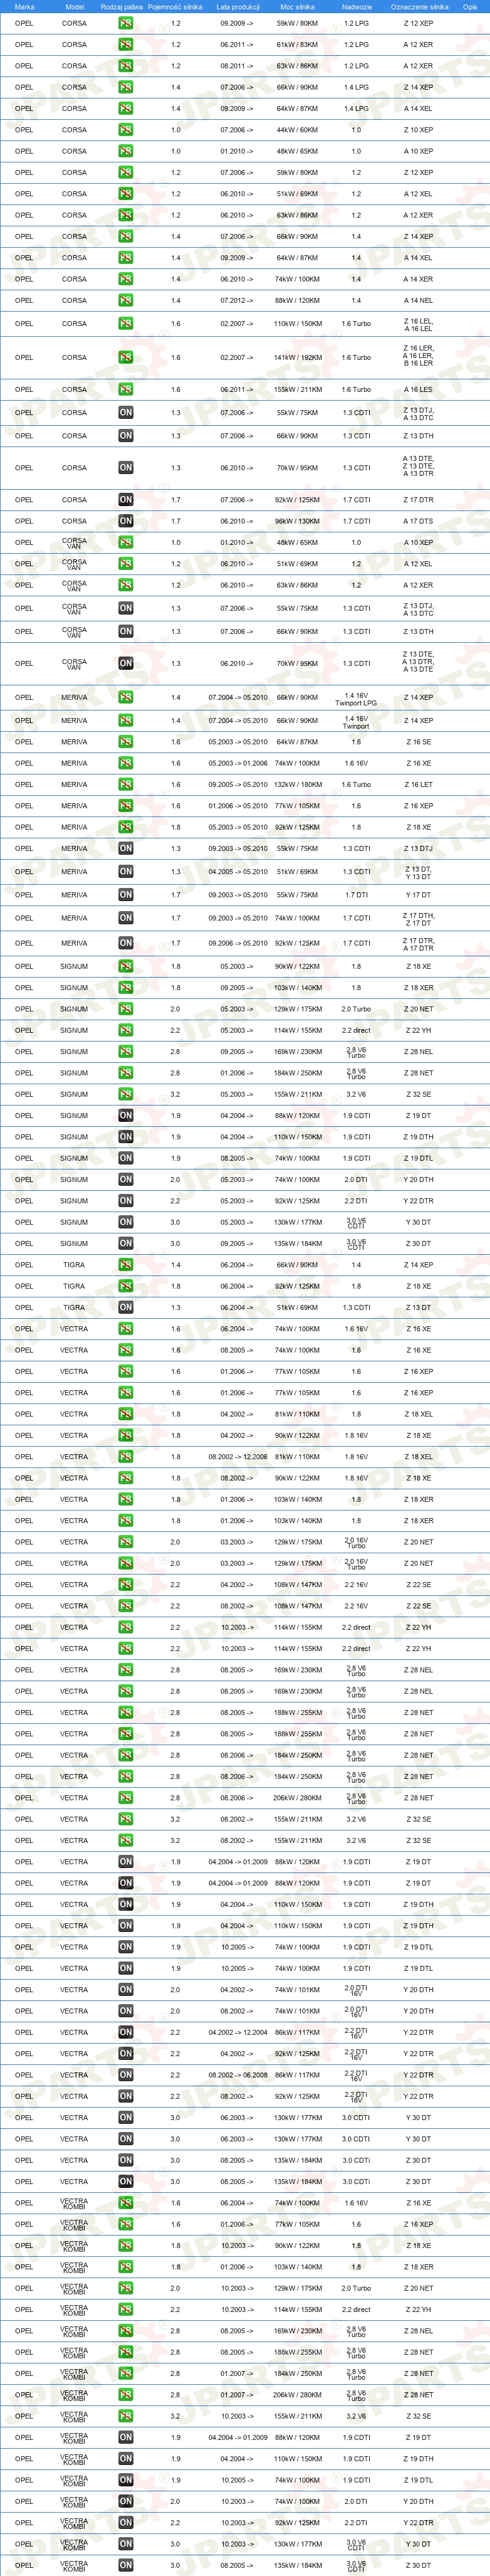Select the 'Y 17 DT' MERIVA engine code
This screenshot has width=490, height=2576.
pyautogui.click(x=419, y=895)
